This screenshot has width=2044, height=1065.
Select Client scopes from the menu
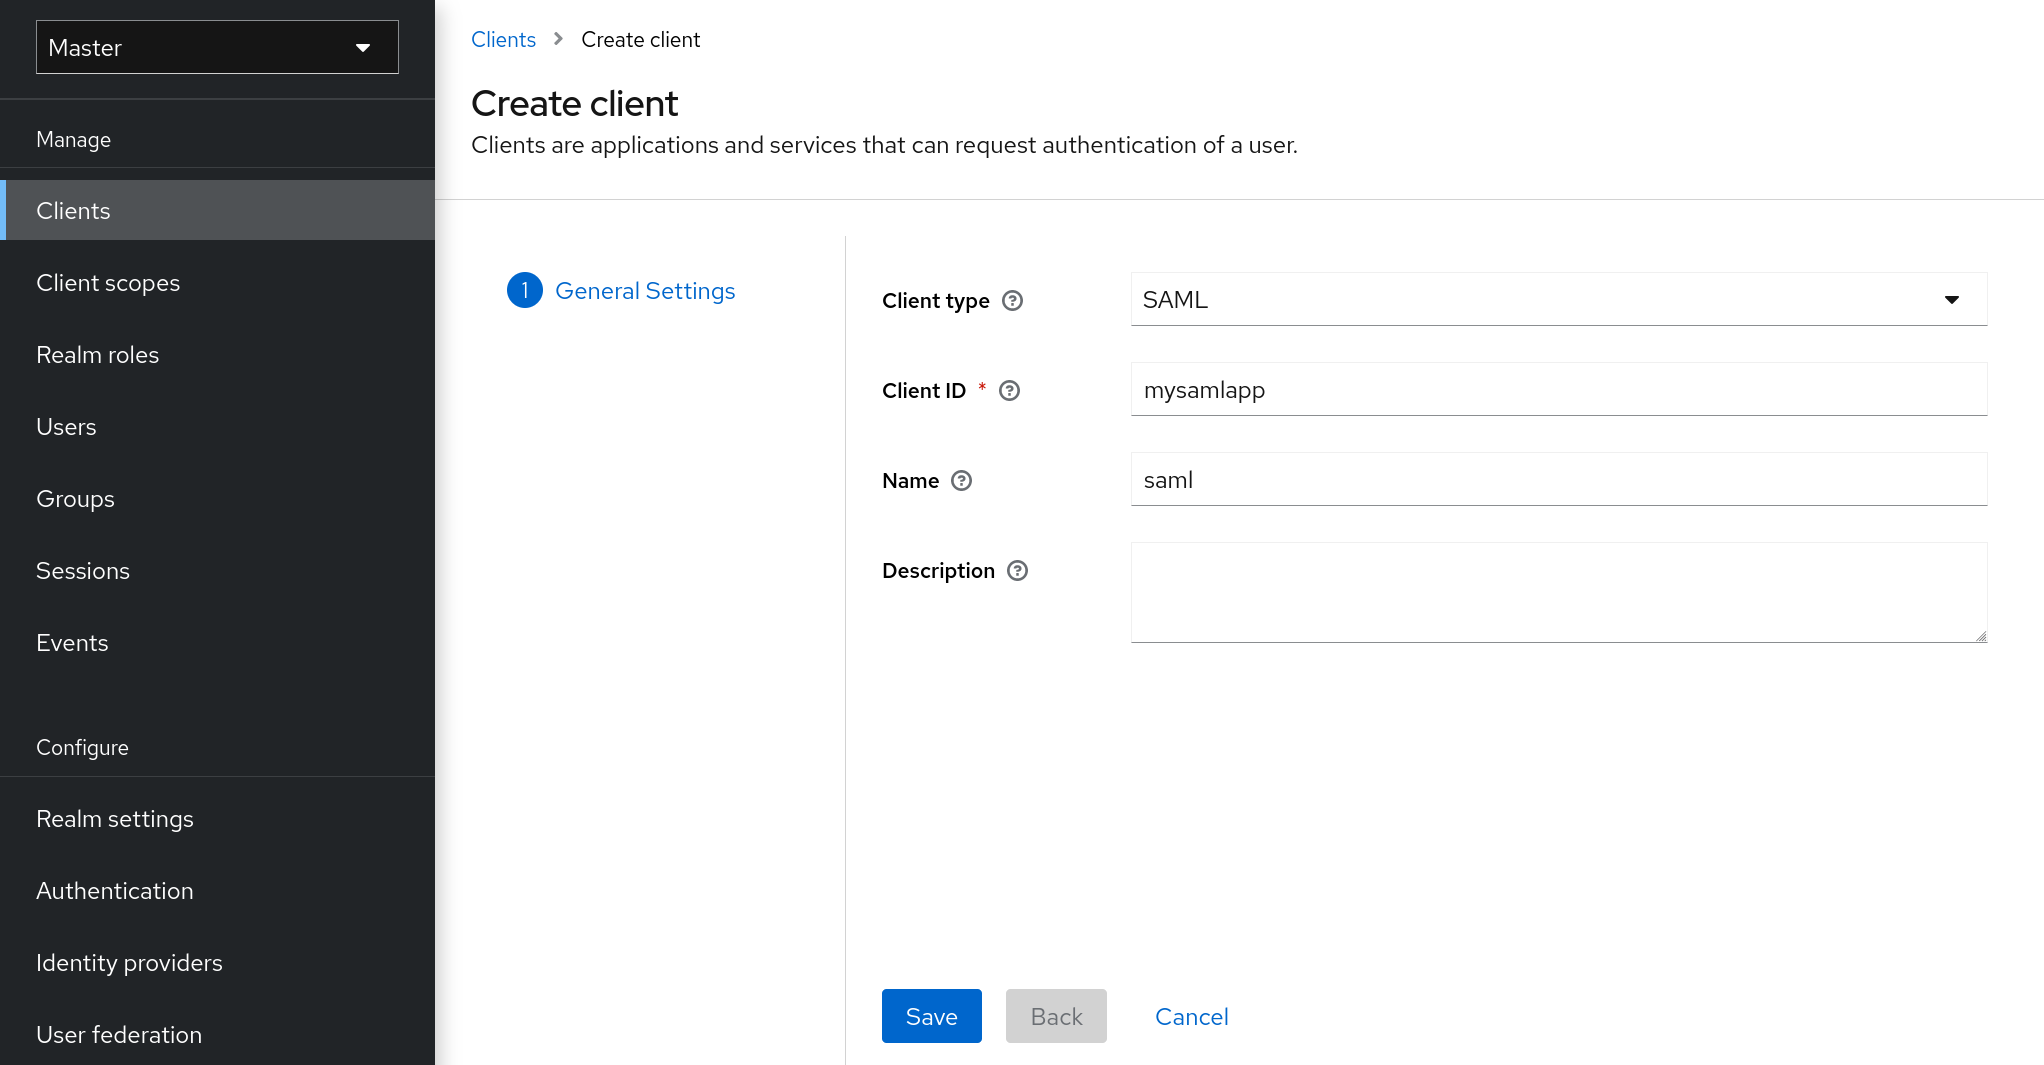coord(108,283)
